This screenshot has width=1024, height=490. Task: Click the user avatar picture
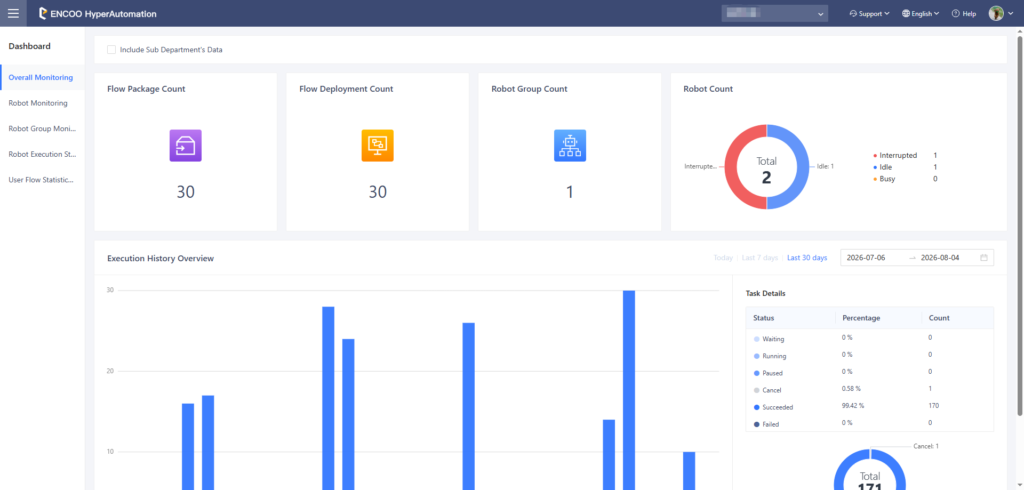coord(996,13)
